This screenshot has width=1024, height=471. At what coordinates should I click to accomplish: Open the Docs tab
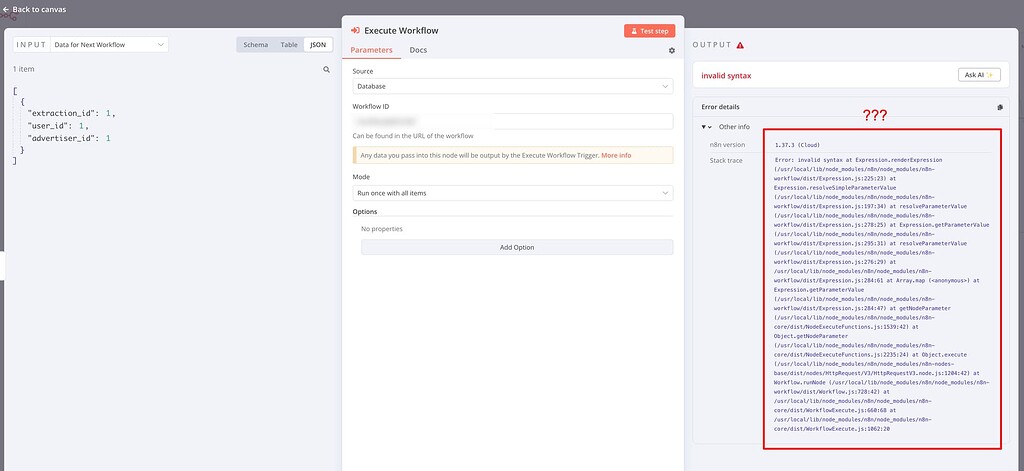418,50
